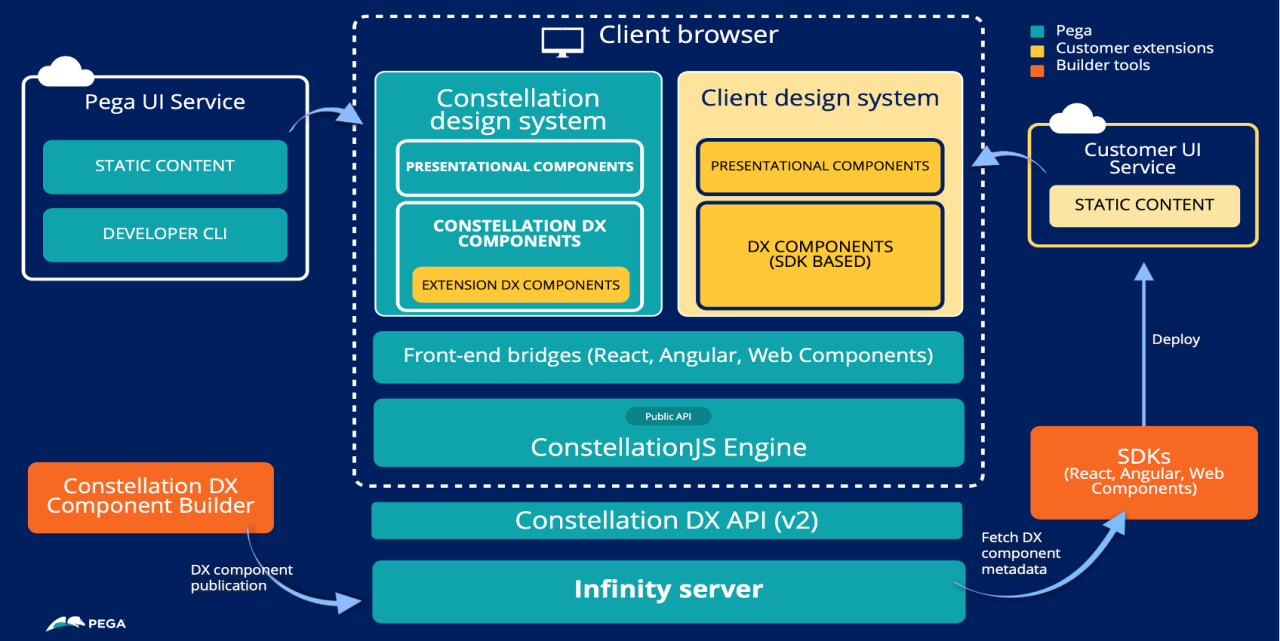Click the "Client browser" title
Image resolution: width=1280 pixels, height=641 pixels.
click(x=688, y=35)
